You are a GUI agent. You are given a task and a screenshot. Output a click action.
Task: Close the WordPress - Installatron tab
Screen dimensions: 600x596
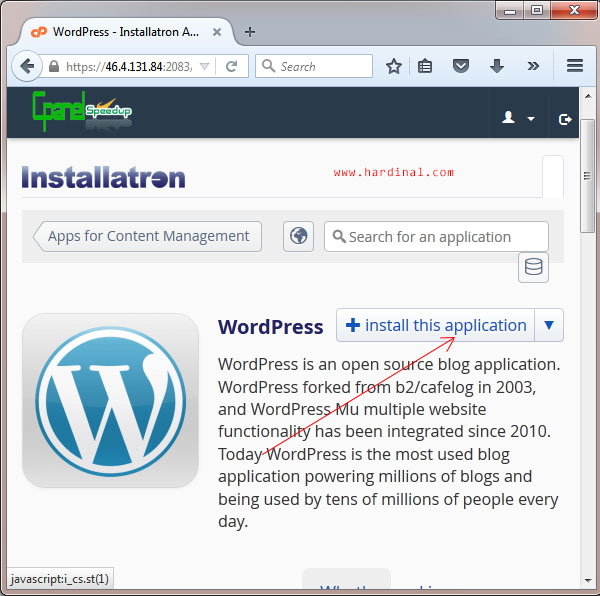click(x=217, y=32)
